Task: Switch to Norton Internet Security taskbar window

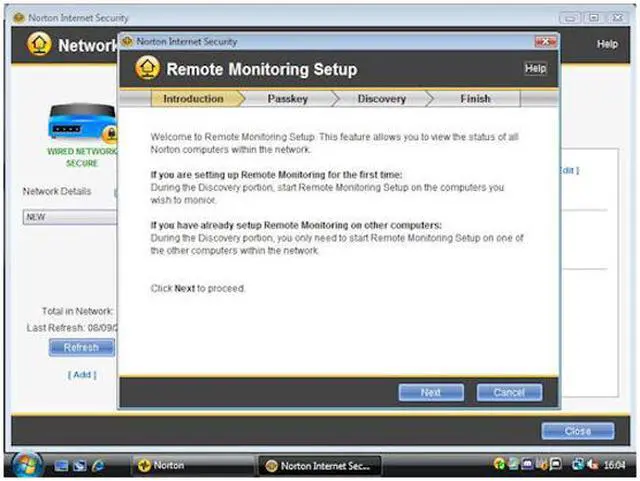Action: 320,466
